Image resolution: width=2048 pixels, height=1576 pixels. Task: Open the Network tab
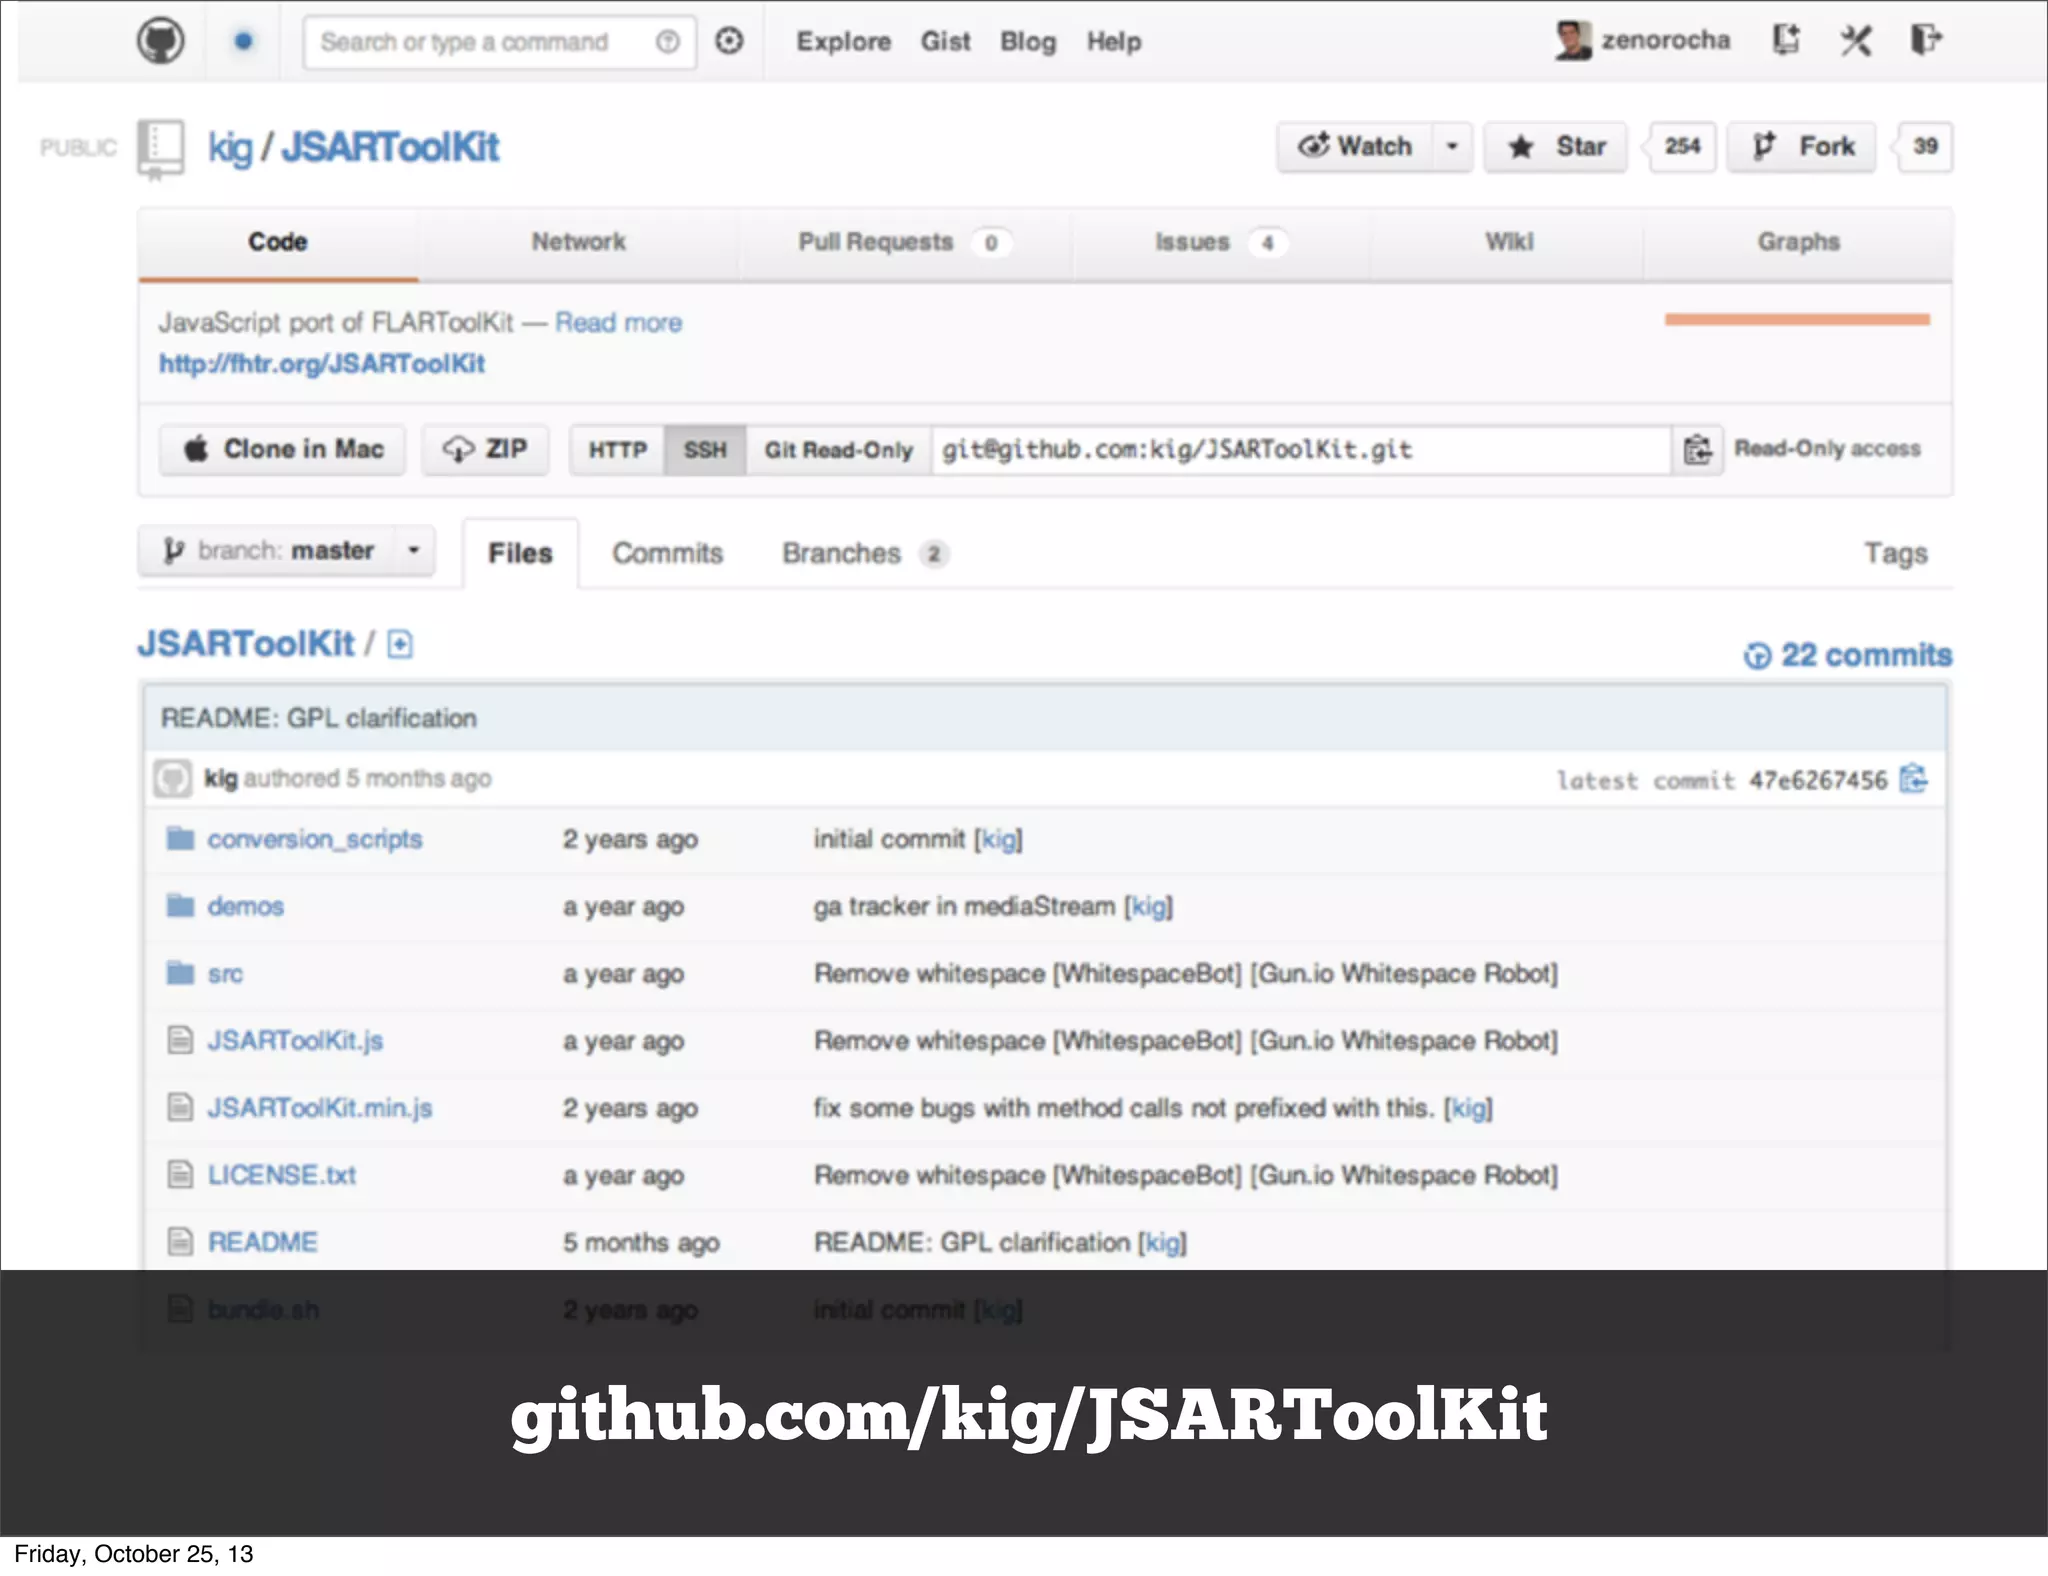(578, 242)
